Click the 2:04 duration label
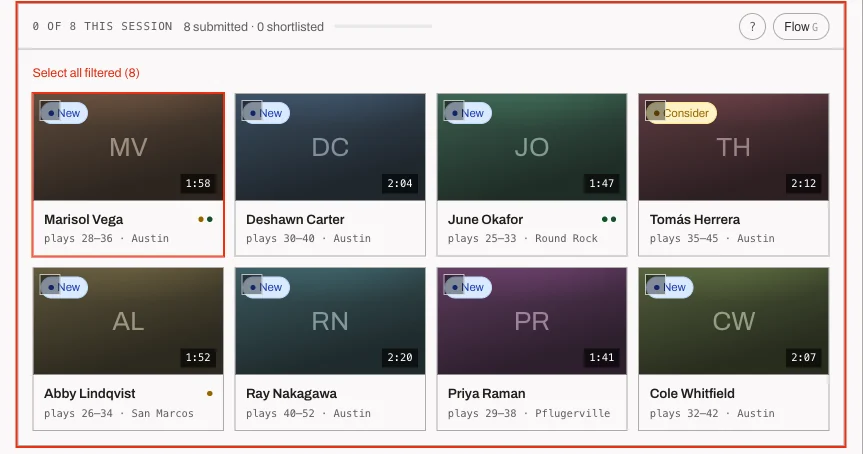 [400, 183]
